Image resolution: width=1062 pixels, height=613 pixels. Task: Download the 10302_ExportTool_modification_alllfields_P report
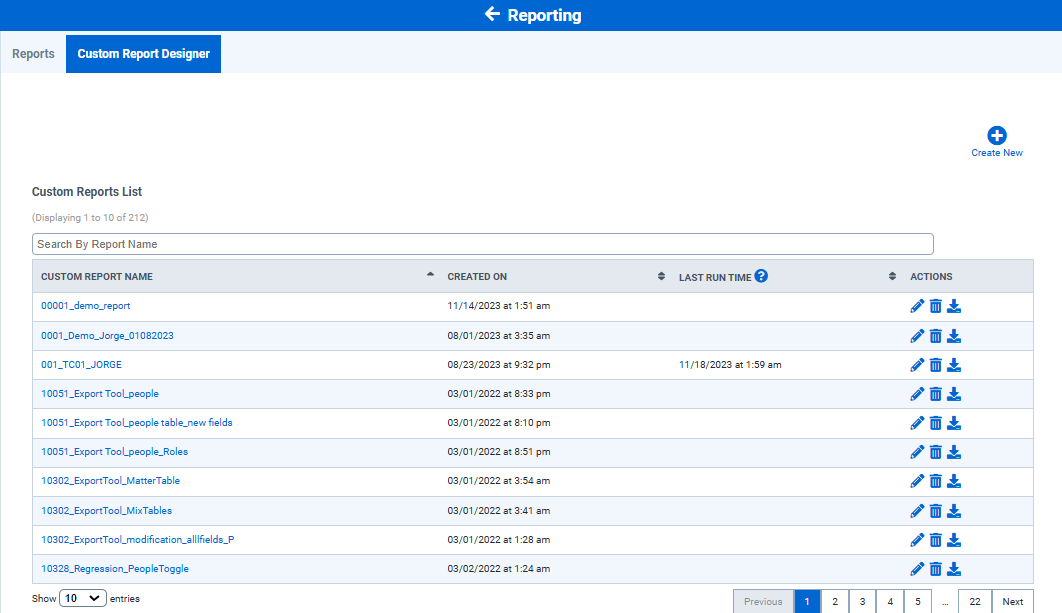(x=954, y=541)
